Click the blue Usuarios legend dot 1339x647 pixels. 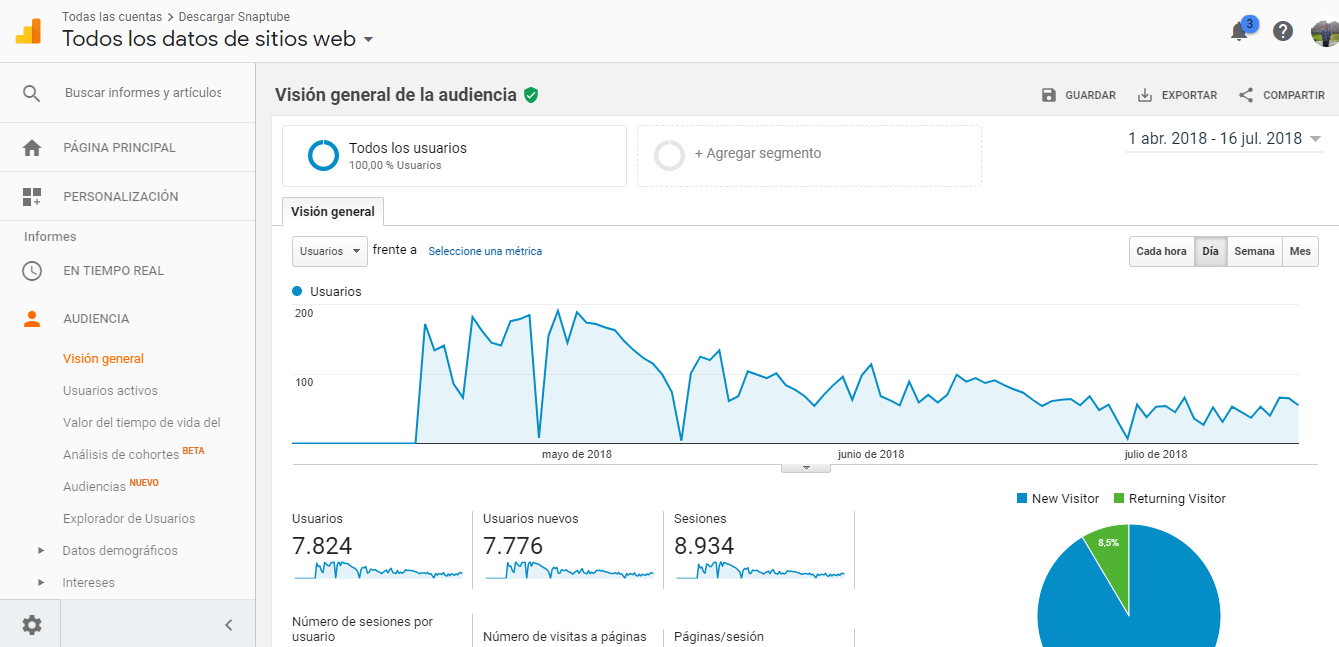297,291
